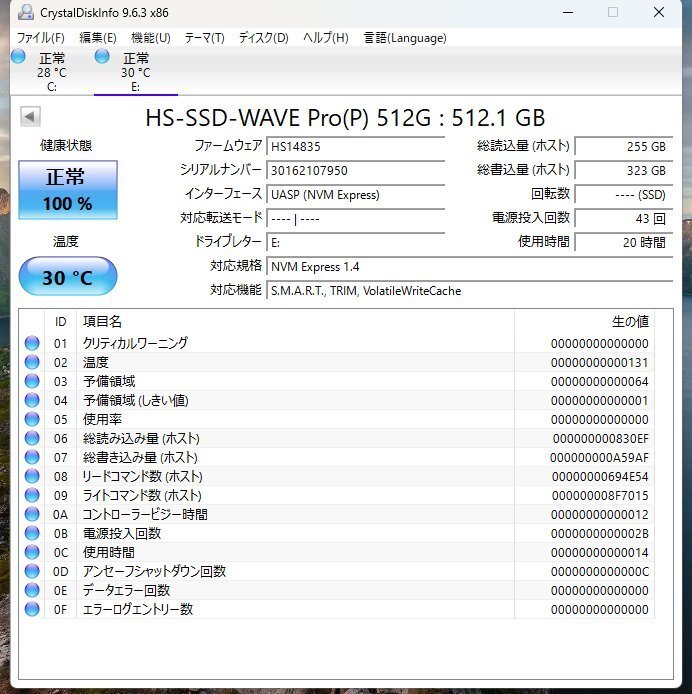Click the previous disk arrow button
Screen dimensions: 692x694
pos(30,117)
